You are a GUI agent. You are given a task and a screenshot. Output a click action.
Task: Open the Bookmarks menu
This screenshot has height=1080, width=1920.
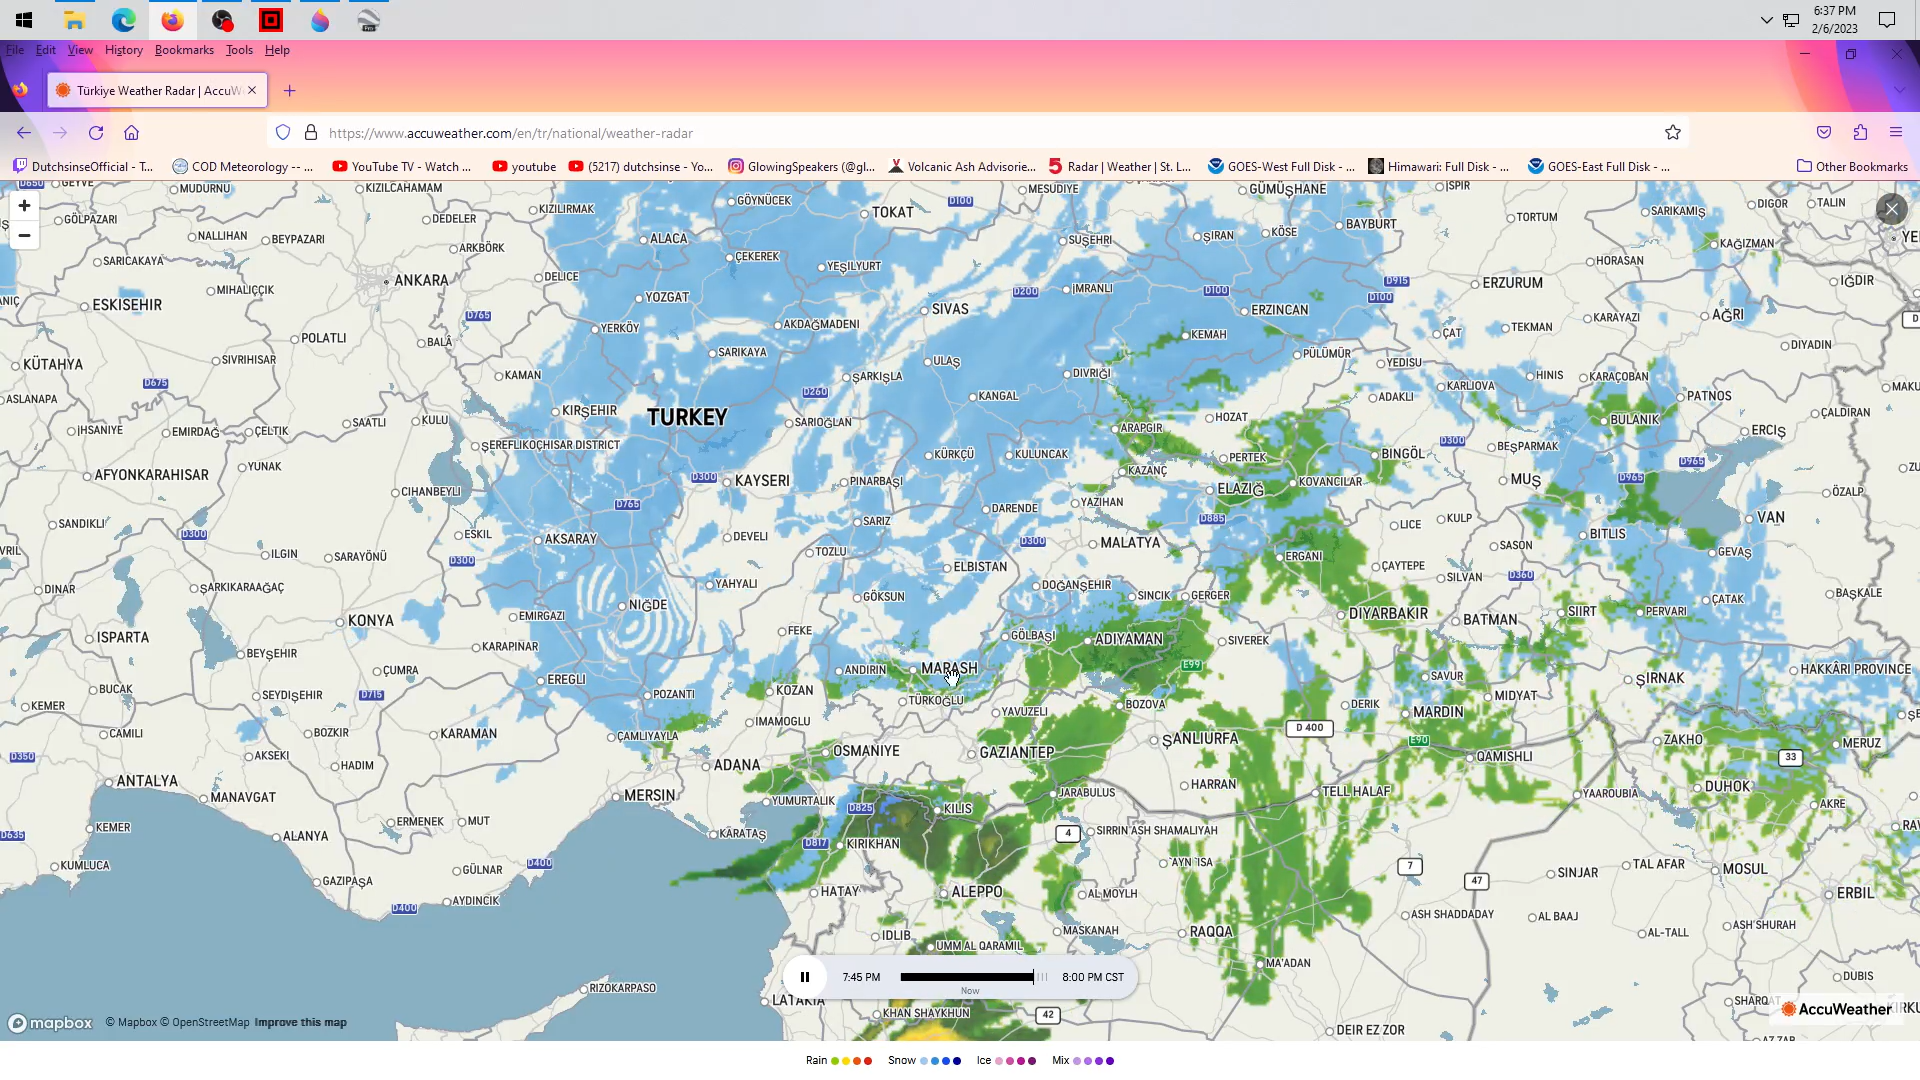coord(184,50)
